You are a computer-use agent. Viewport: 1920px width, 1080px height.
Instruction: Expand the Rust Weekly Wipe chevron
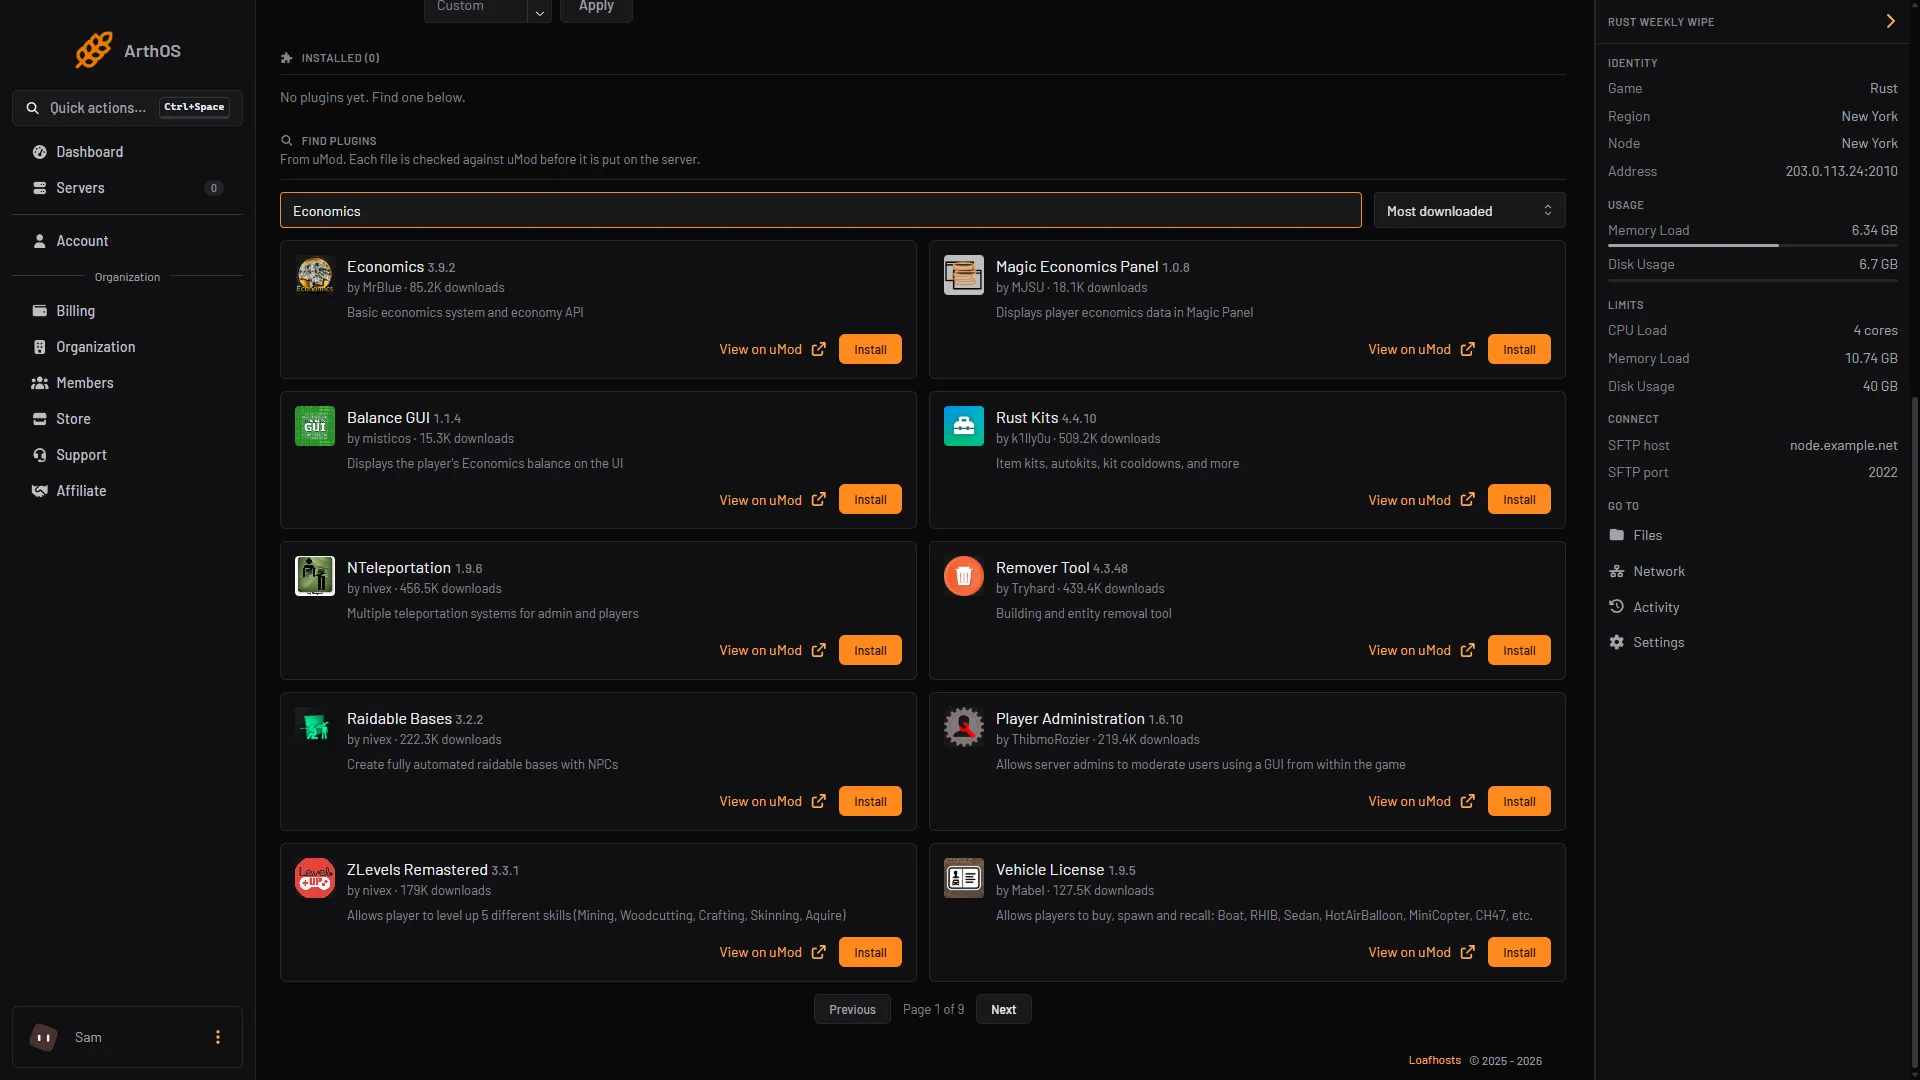1890,21
